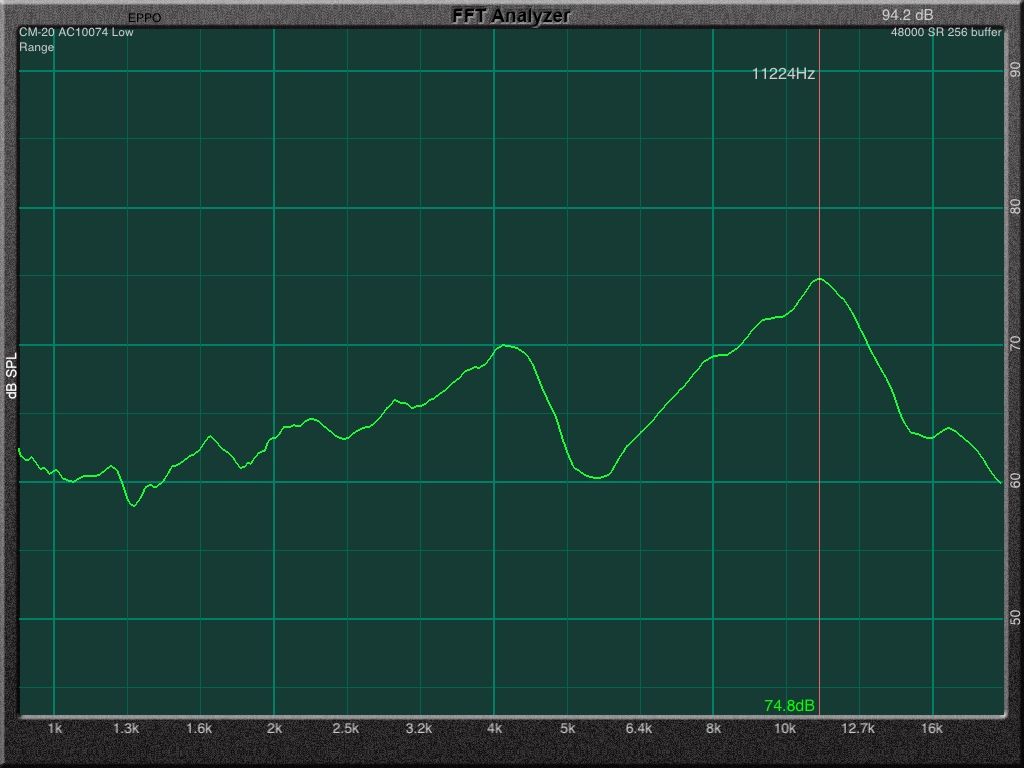Click the 5k frequency axis label
This screenshot has width=1024, height=768.
point(568,728)
